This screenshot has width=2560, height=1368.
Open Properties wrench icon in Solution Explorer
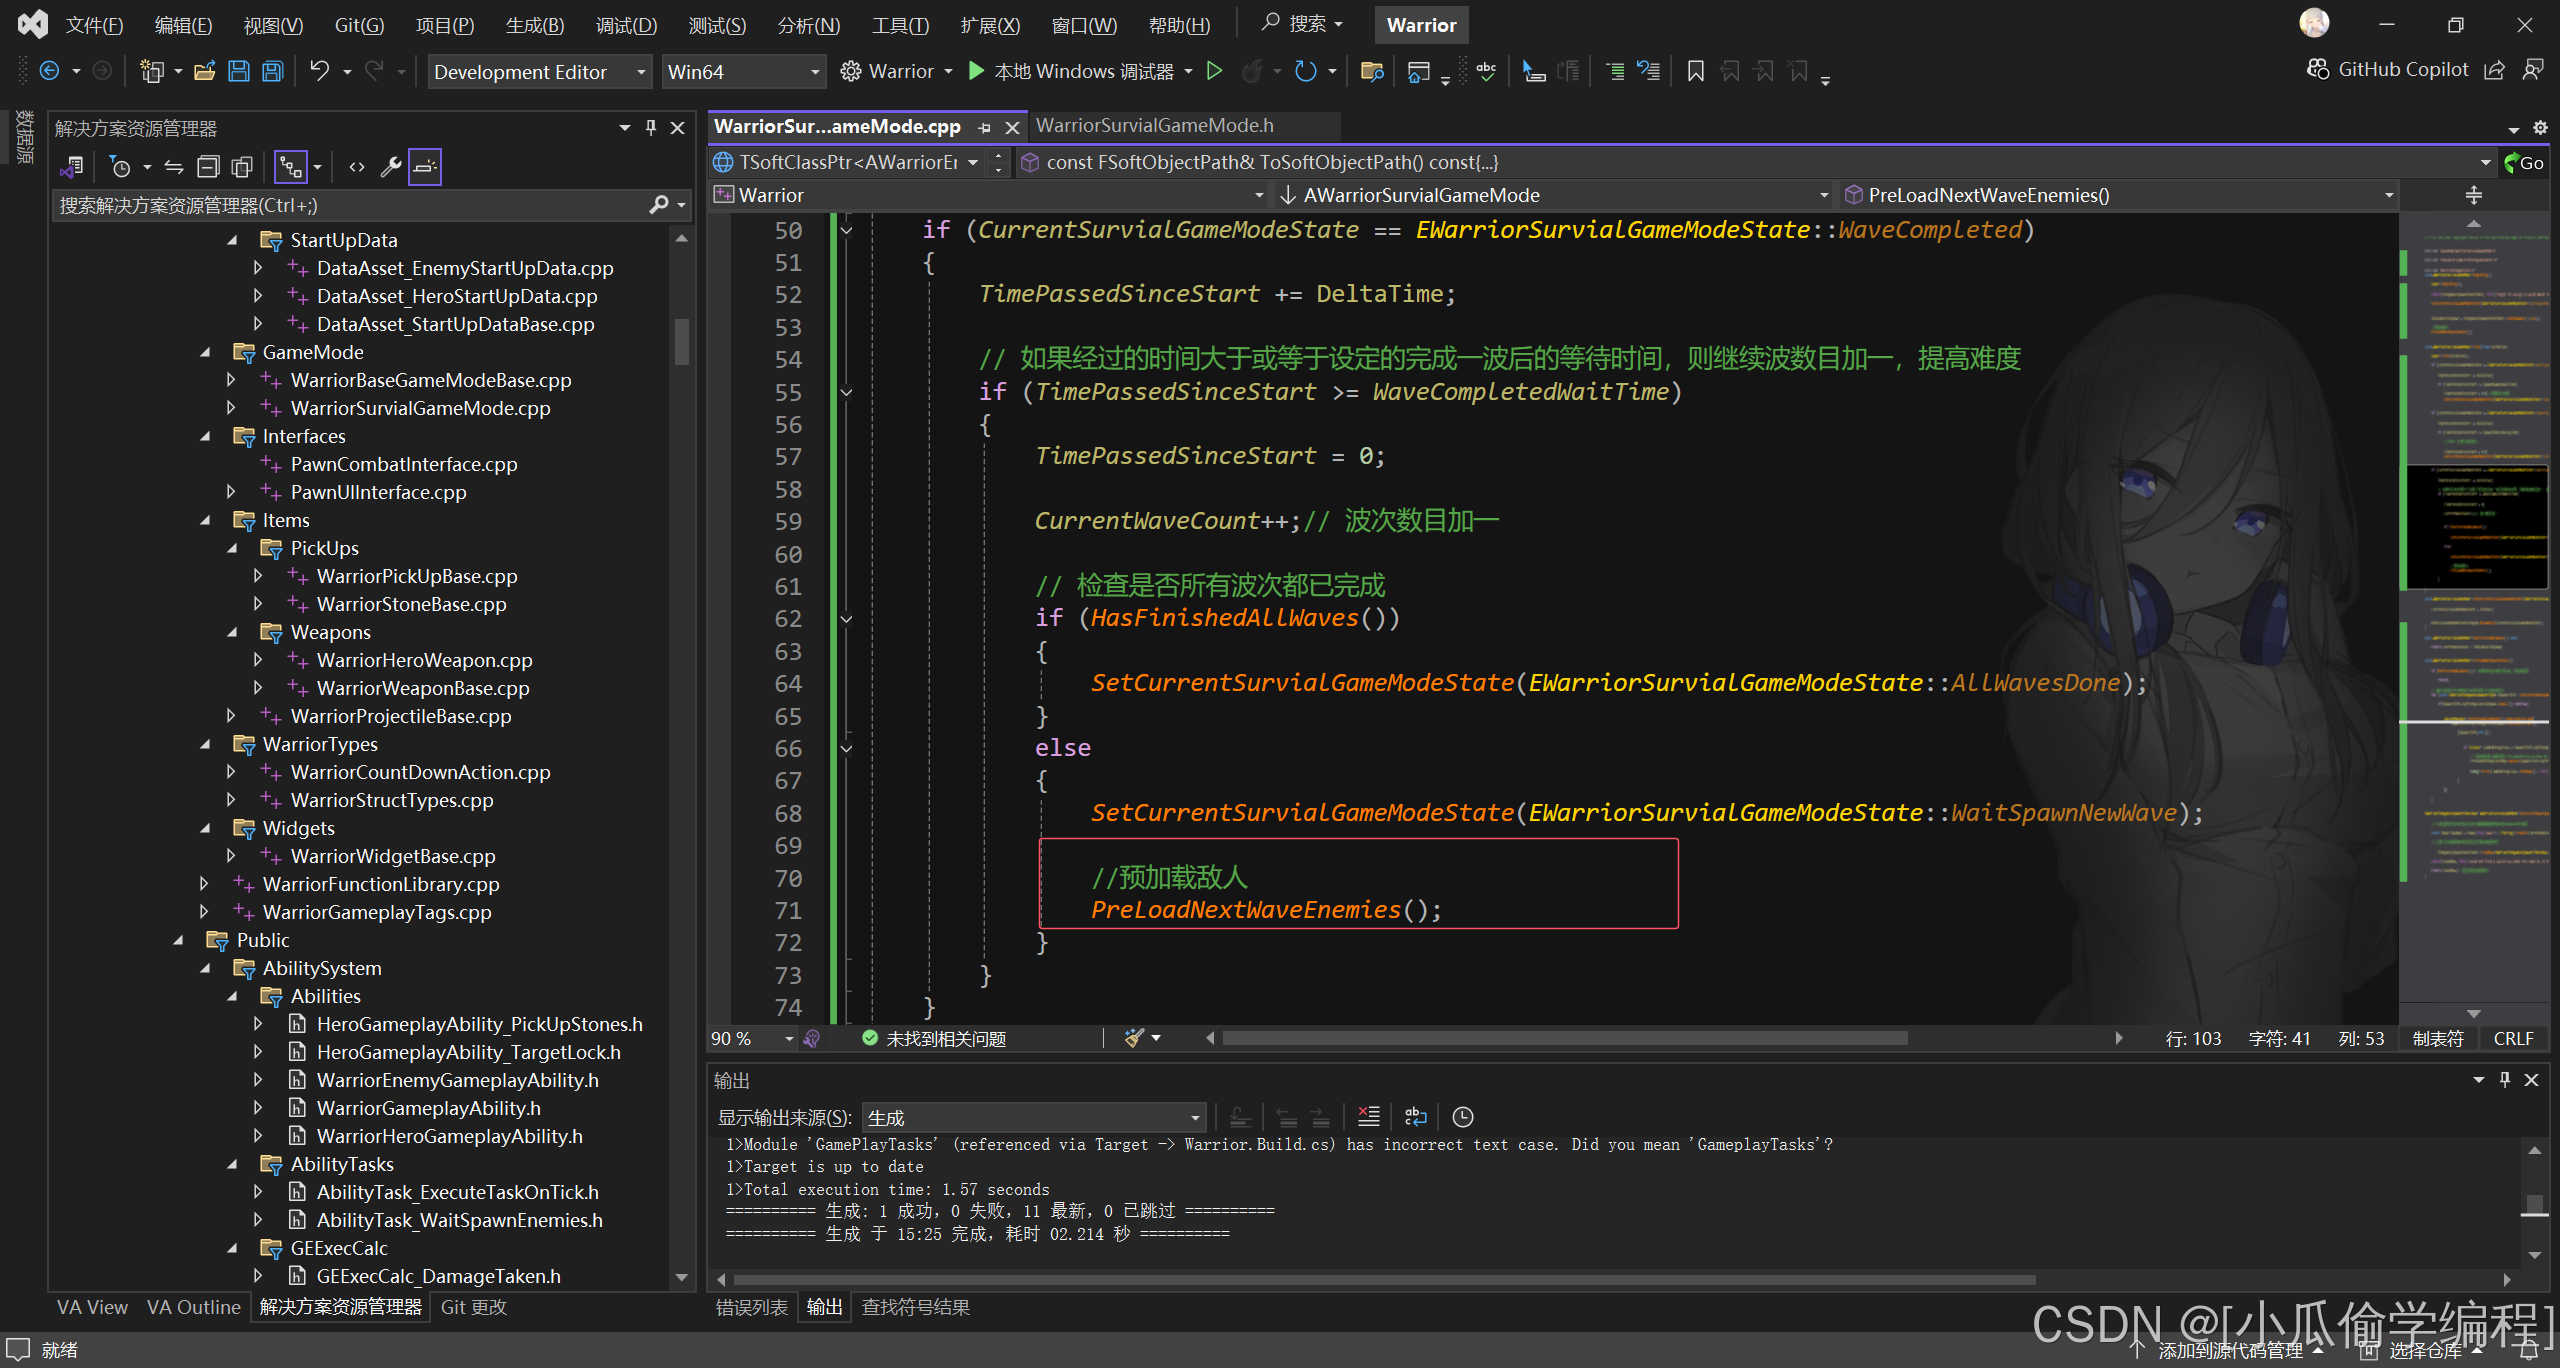pos(391,167)
